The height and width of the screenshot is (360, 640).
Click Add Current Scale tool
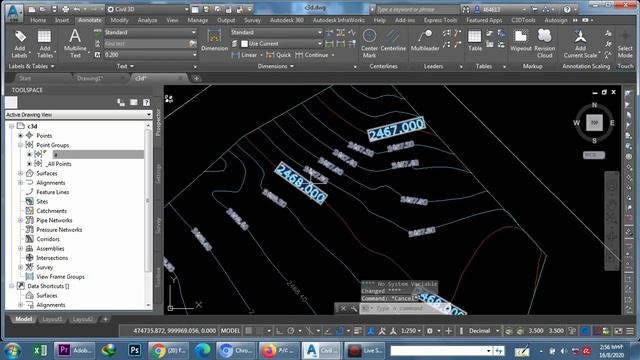coord(580,44)
